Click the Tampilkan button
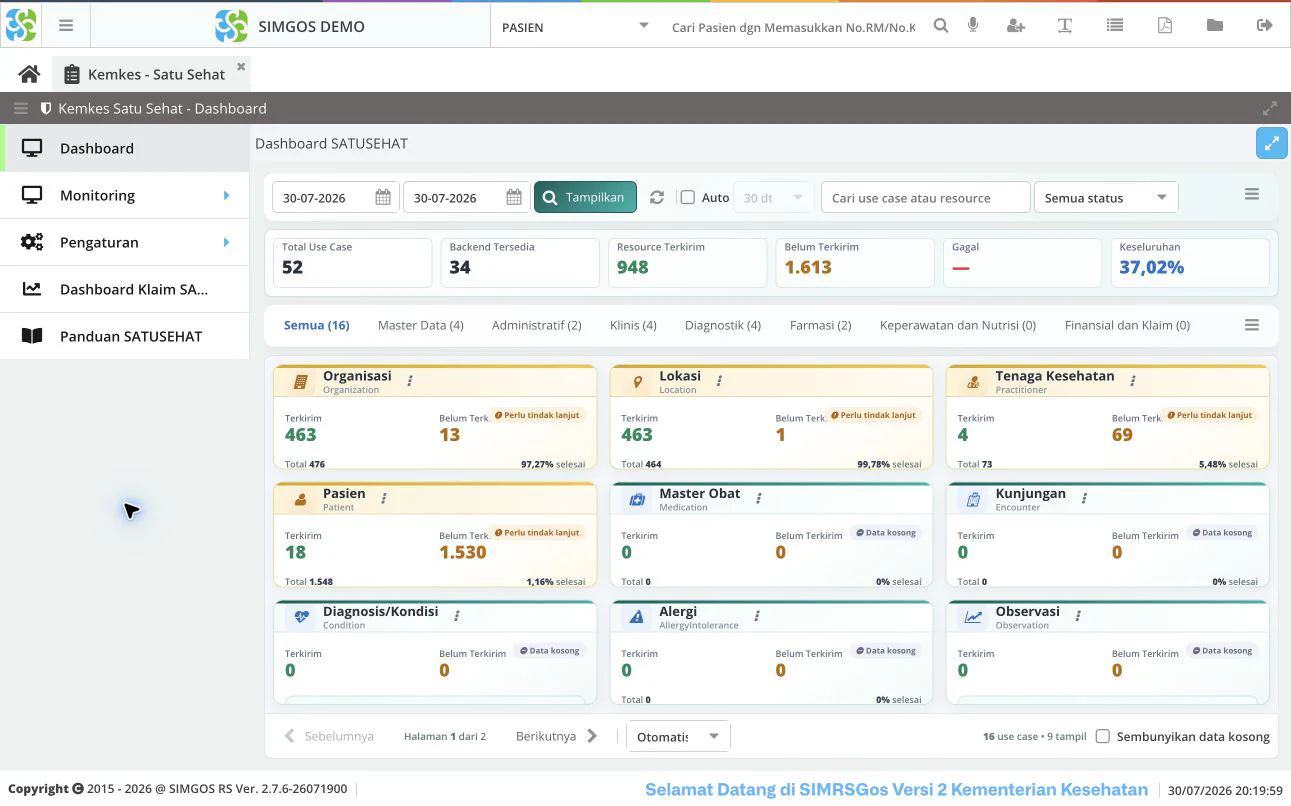This screenshot has width=1291, height=806. [585, 197]
